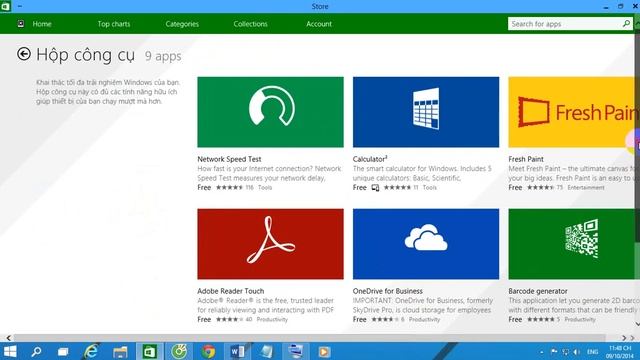The width and height of the screenshot is (640, 360).
Task: Switch the ENG input language indicator
Action: (x=592, y=352)
